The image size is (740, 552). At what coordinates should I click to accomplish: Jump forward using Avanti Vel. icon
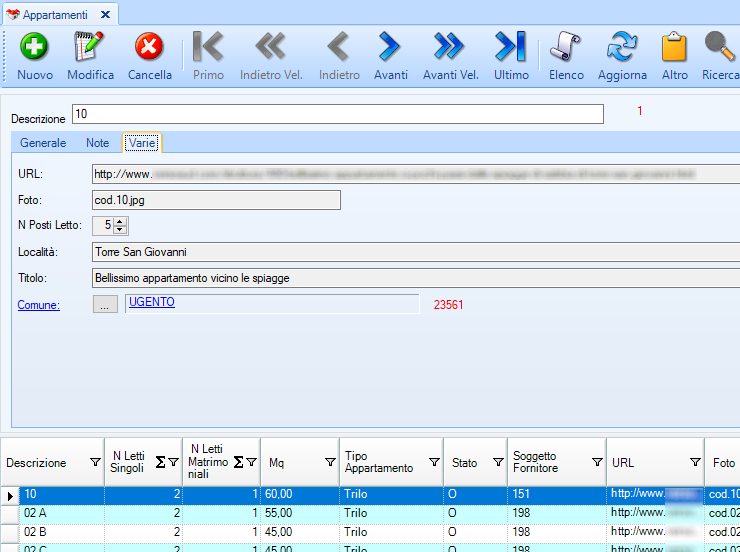(450, 47)
